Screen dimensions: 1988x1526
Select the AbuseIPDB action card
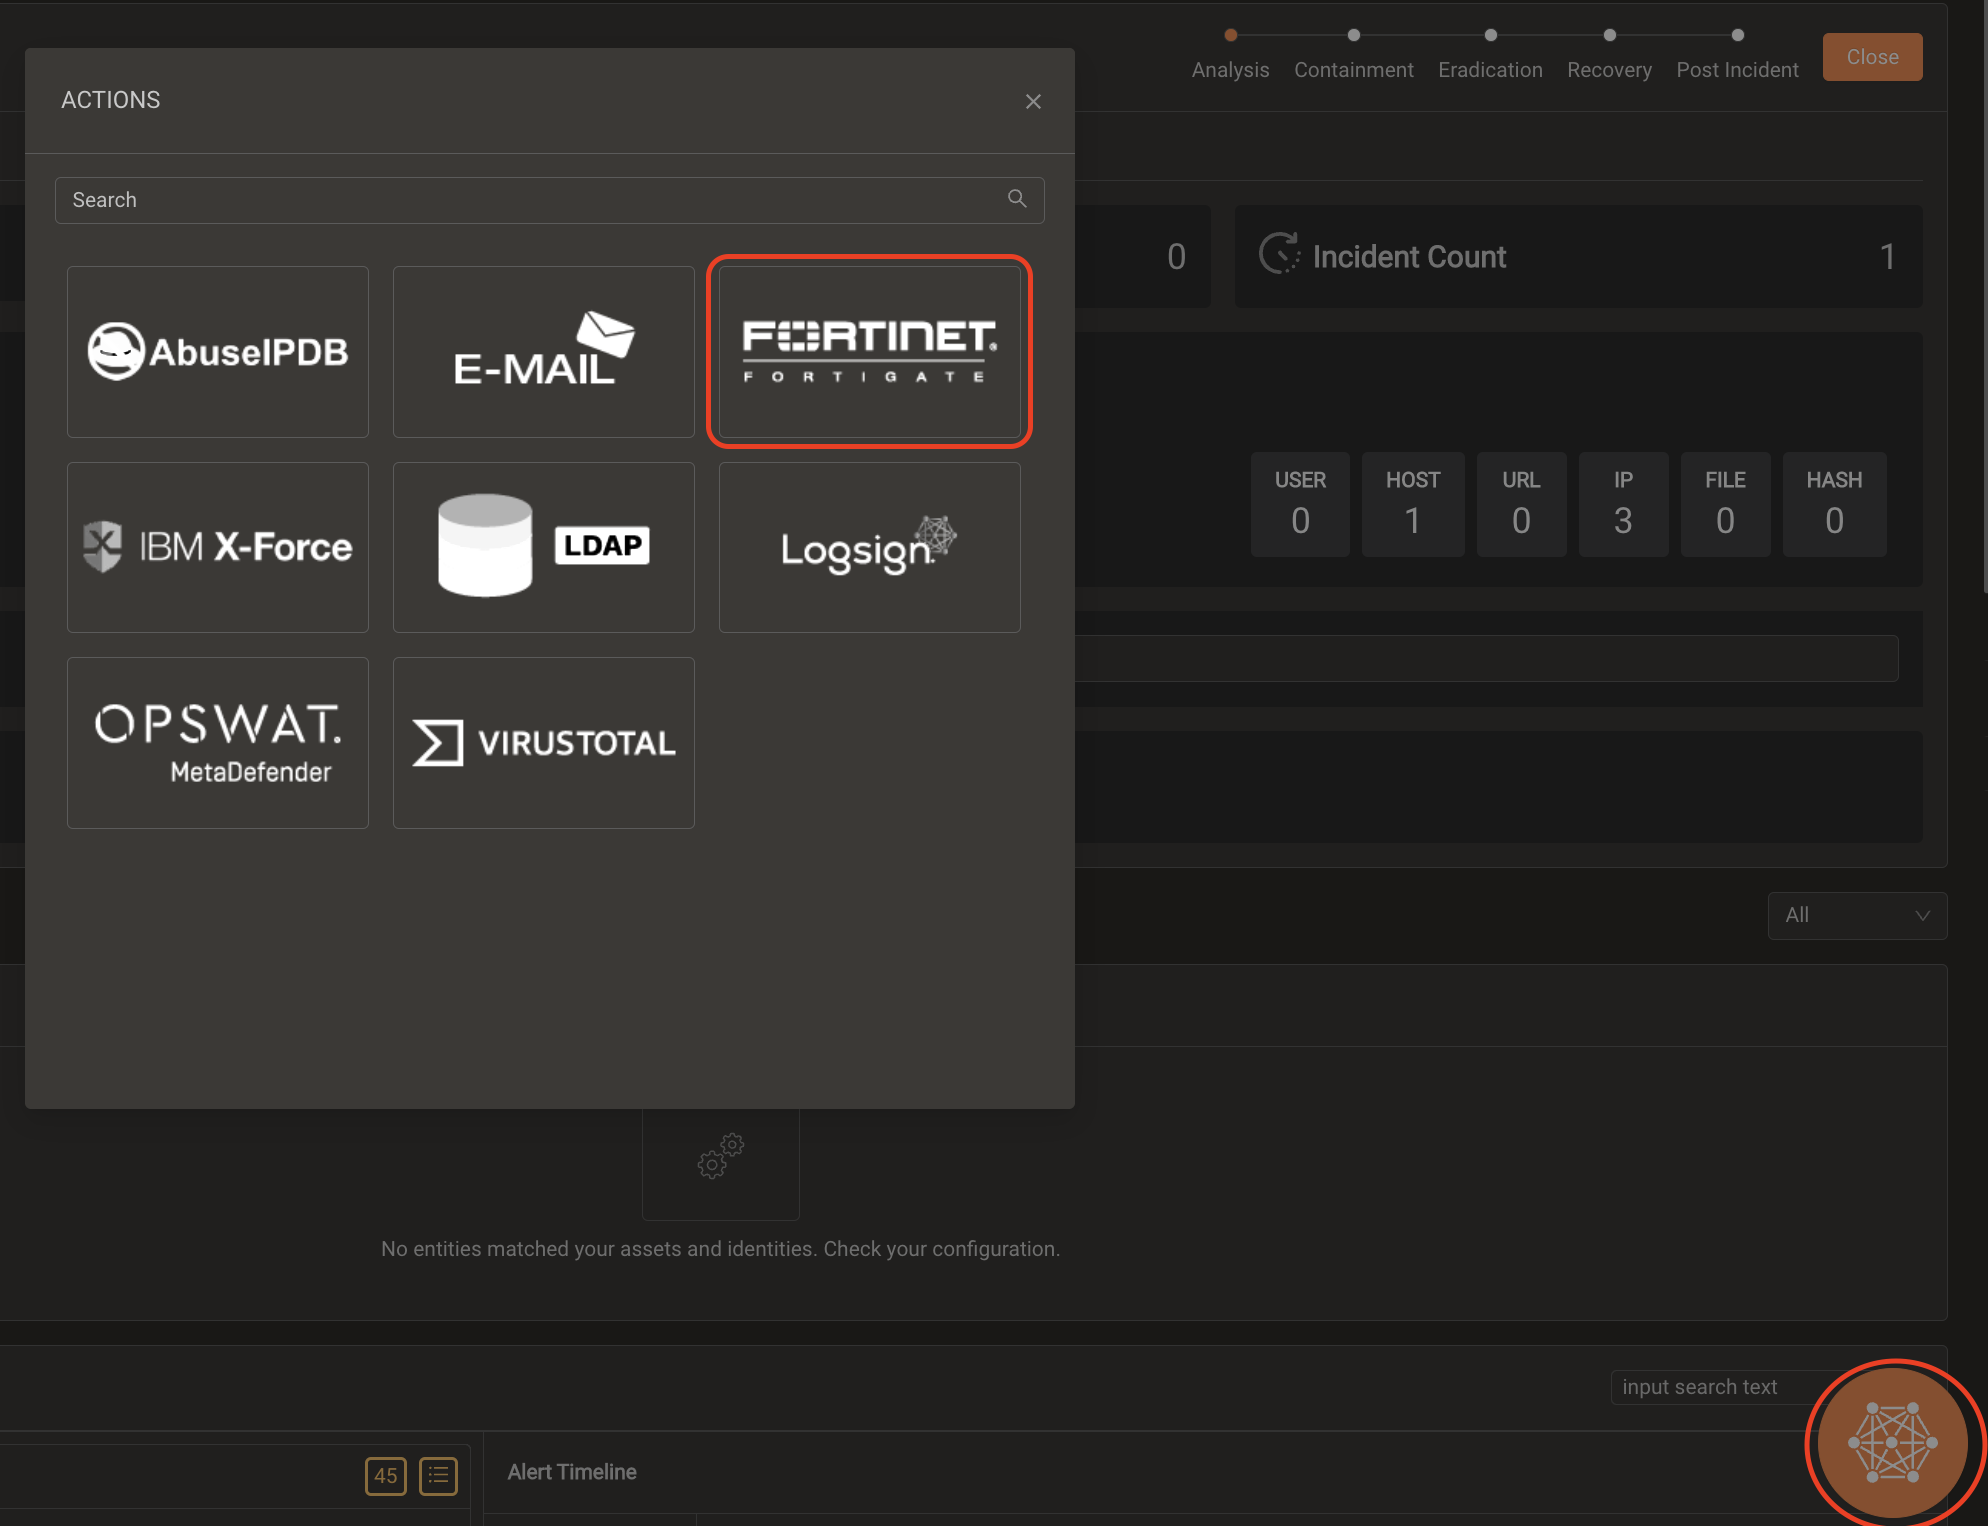(218, 352)
